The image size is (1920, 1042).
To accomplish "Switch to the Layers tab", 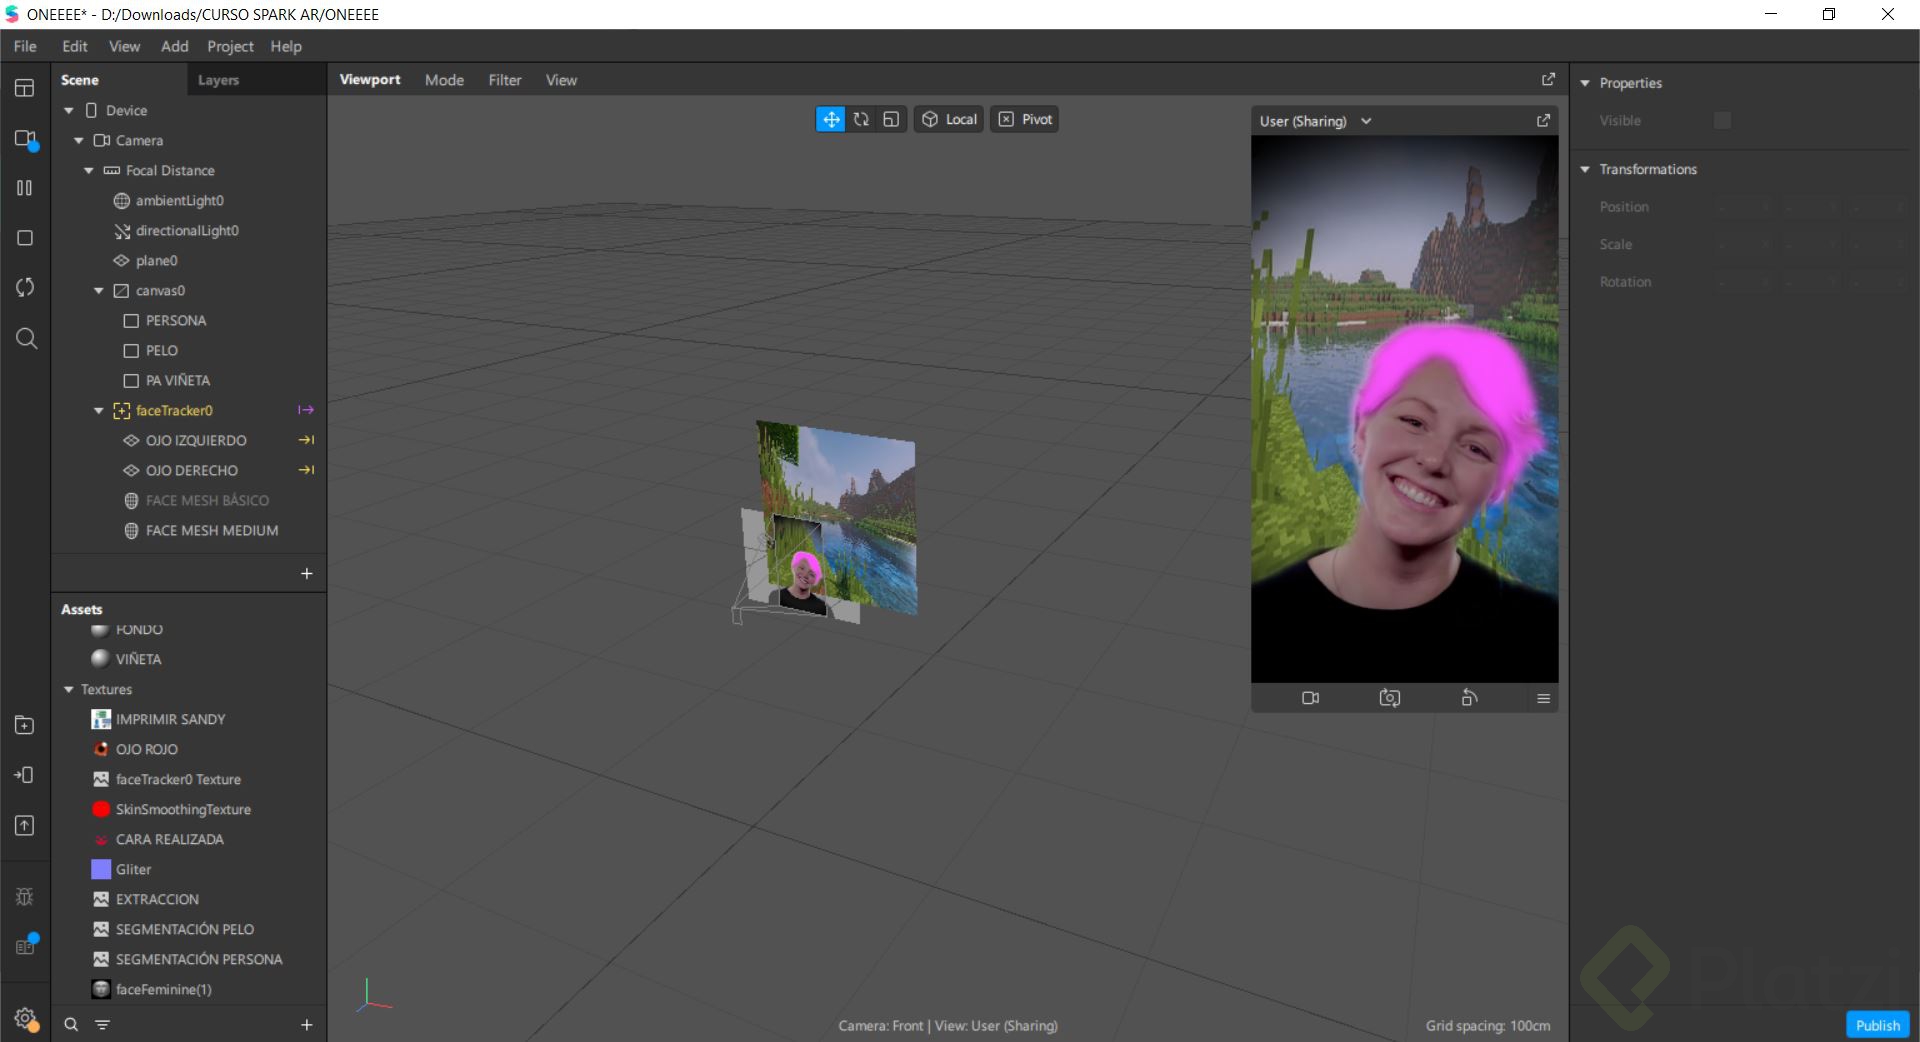I will (218, 80).
